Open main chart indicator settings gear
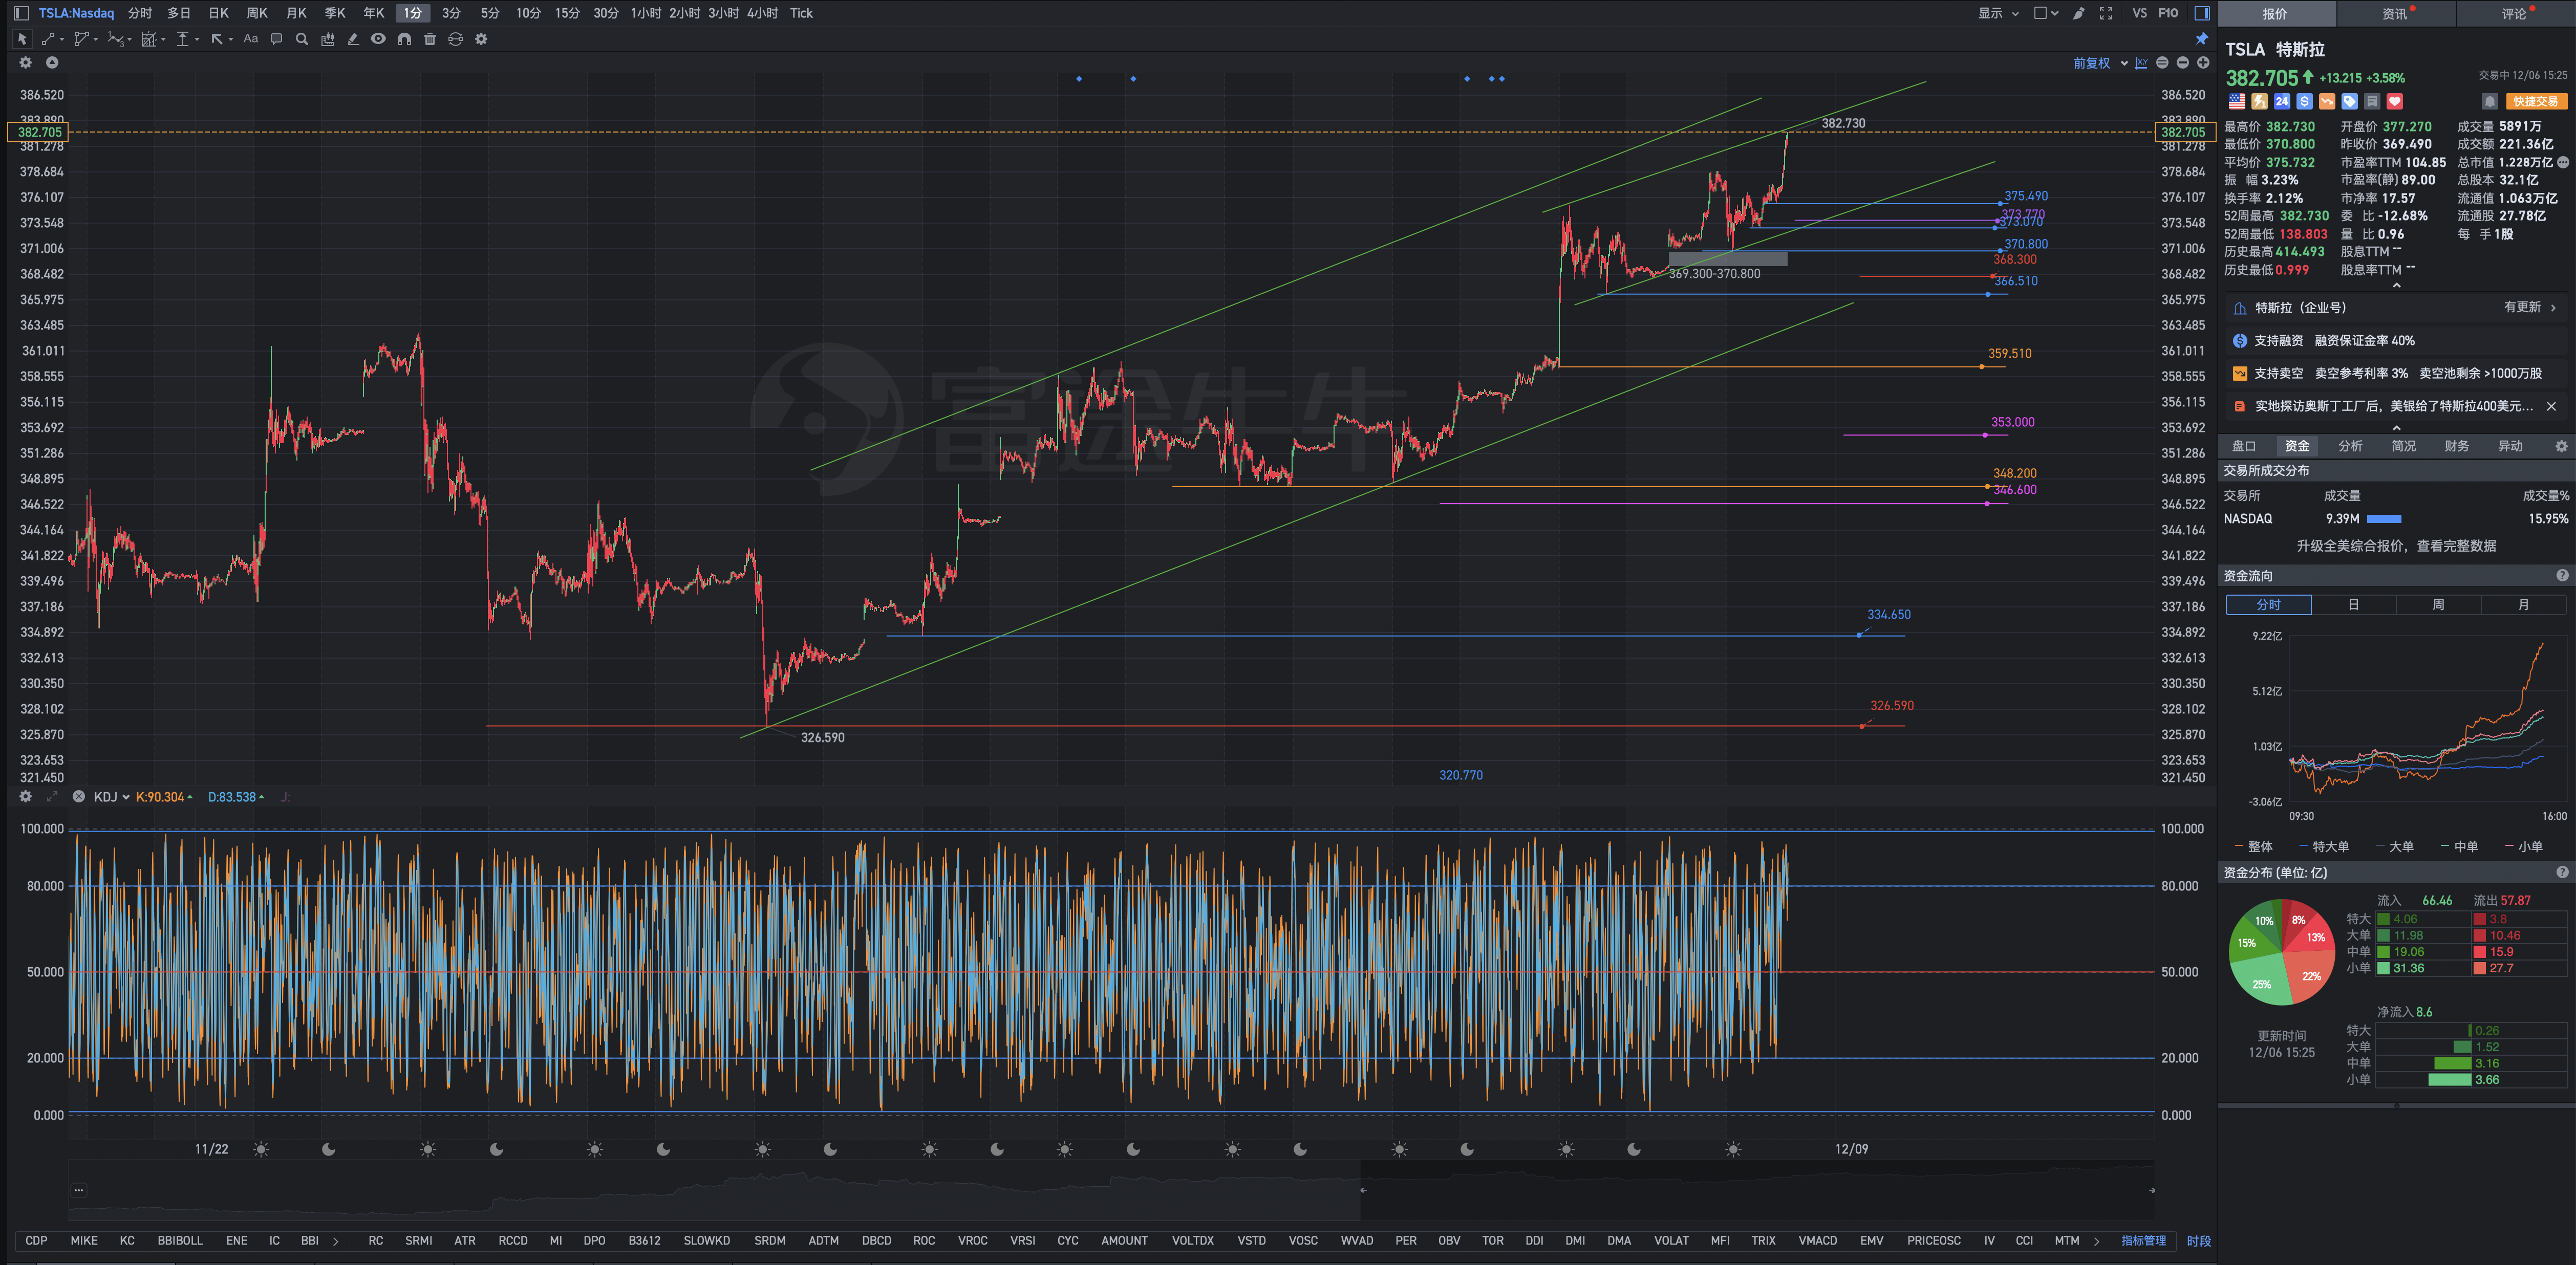The height and width of the screenshot is (1265, 2576). pos(26,62)
